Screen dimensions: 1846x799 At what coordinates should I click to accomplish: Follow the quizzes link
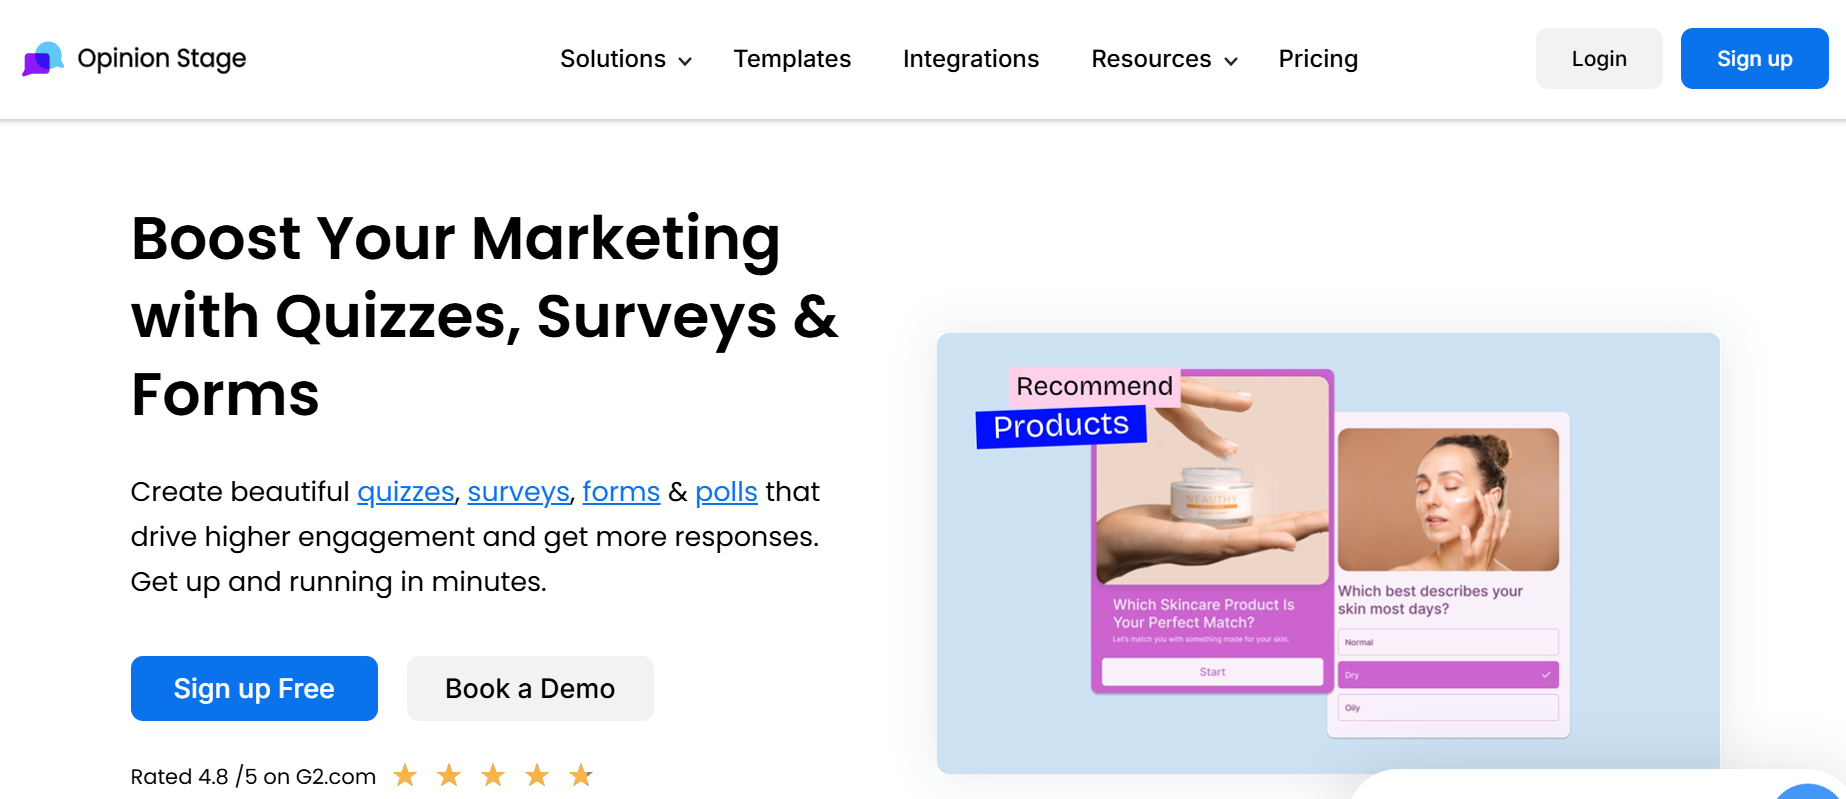coord(406,492)
